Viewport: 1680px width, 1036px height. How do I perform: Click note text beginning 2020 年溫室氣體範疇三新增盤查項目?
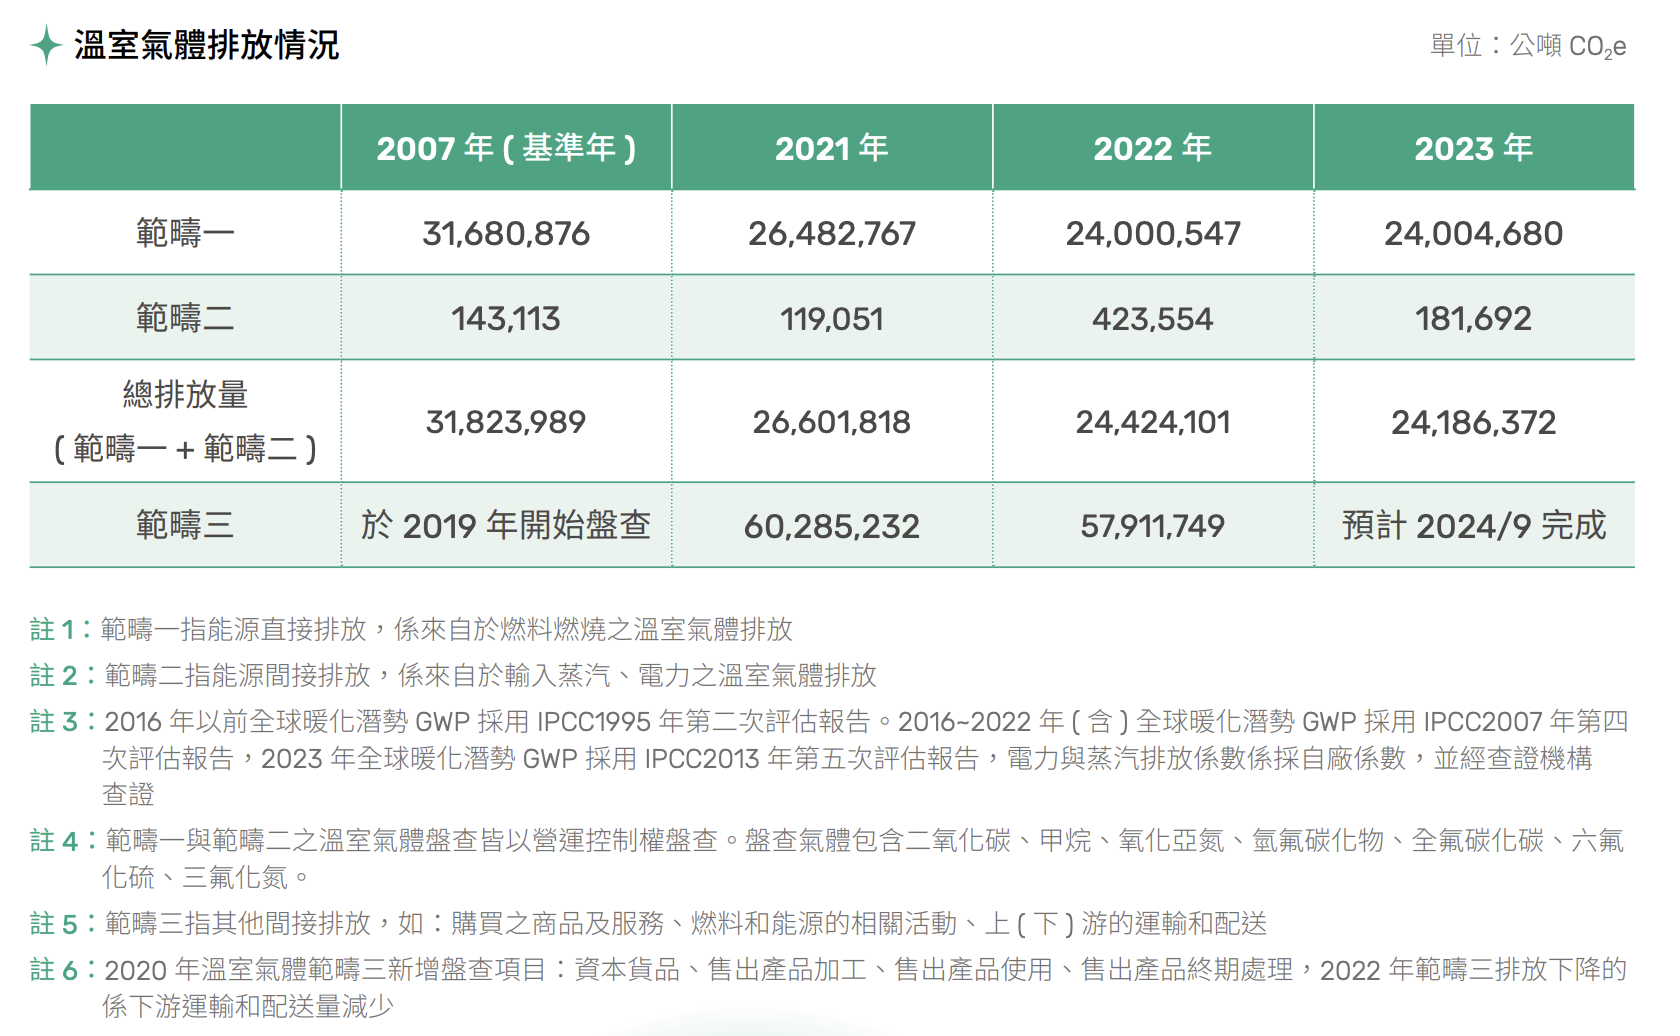tap(866, 987)
